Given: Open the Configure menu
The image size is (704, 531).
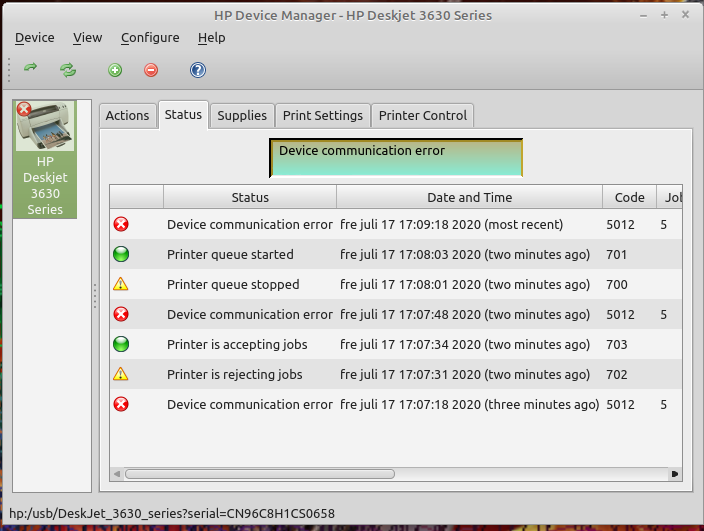Looking at the screenshot, I should 150,38.
